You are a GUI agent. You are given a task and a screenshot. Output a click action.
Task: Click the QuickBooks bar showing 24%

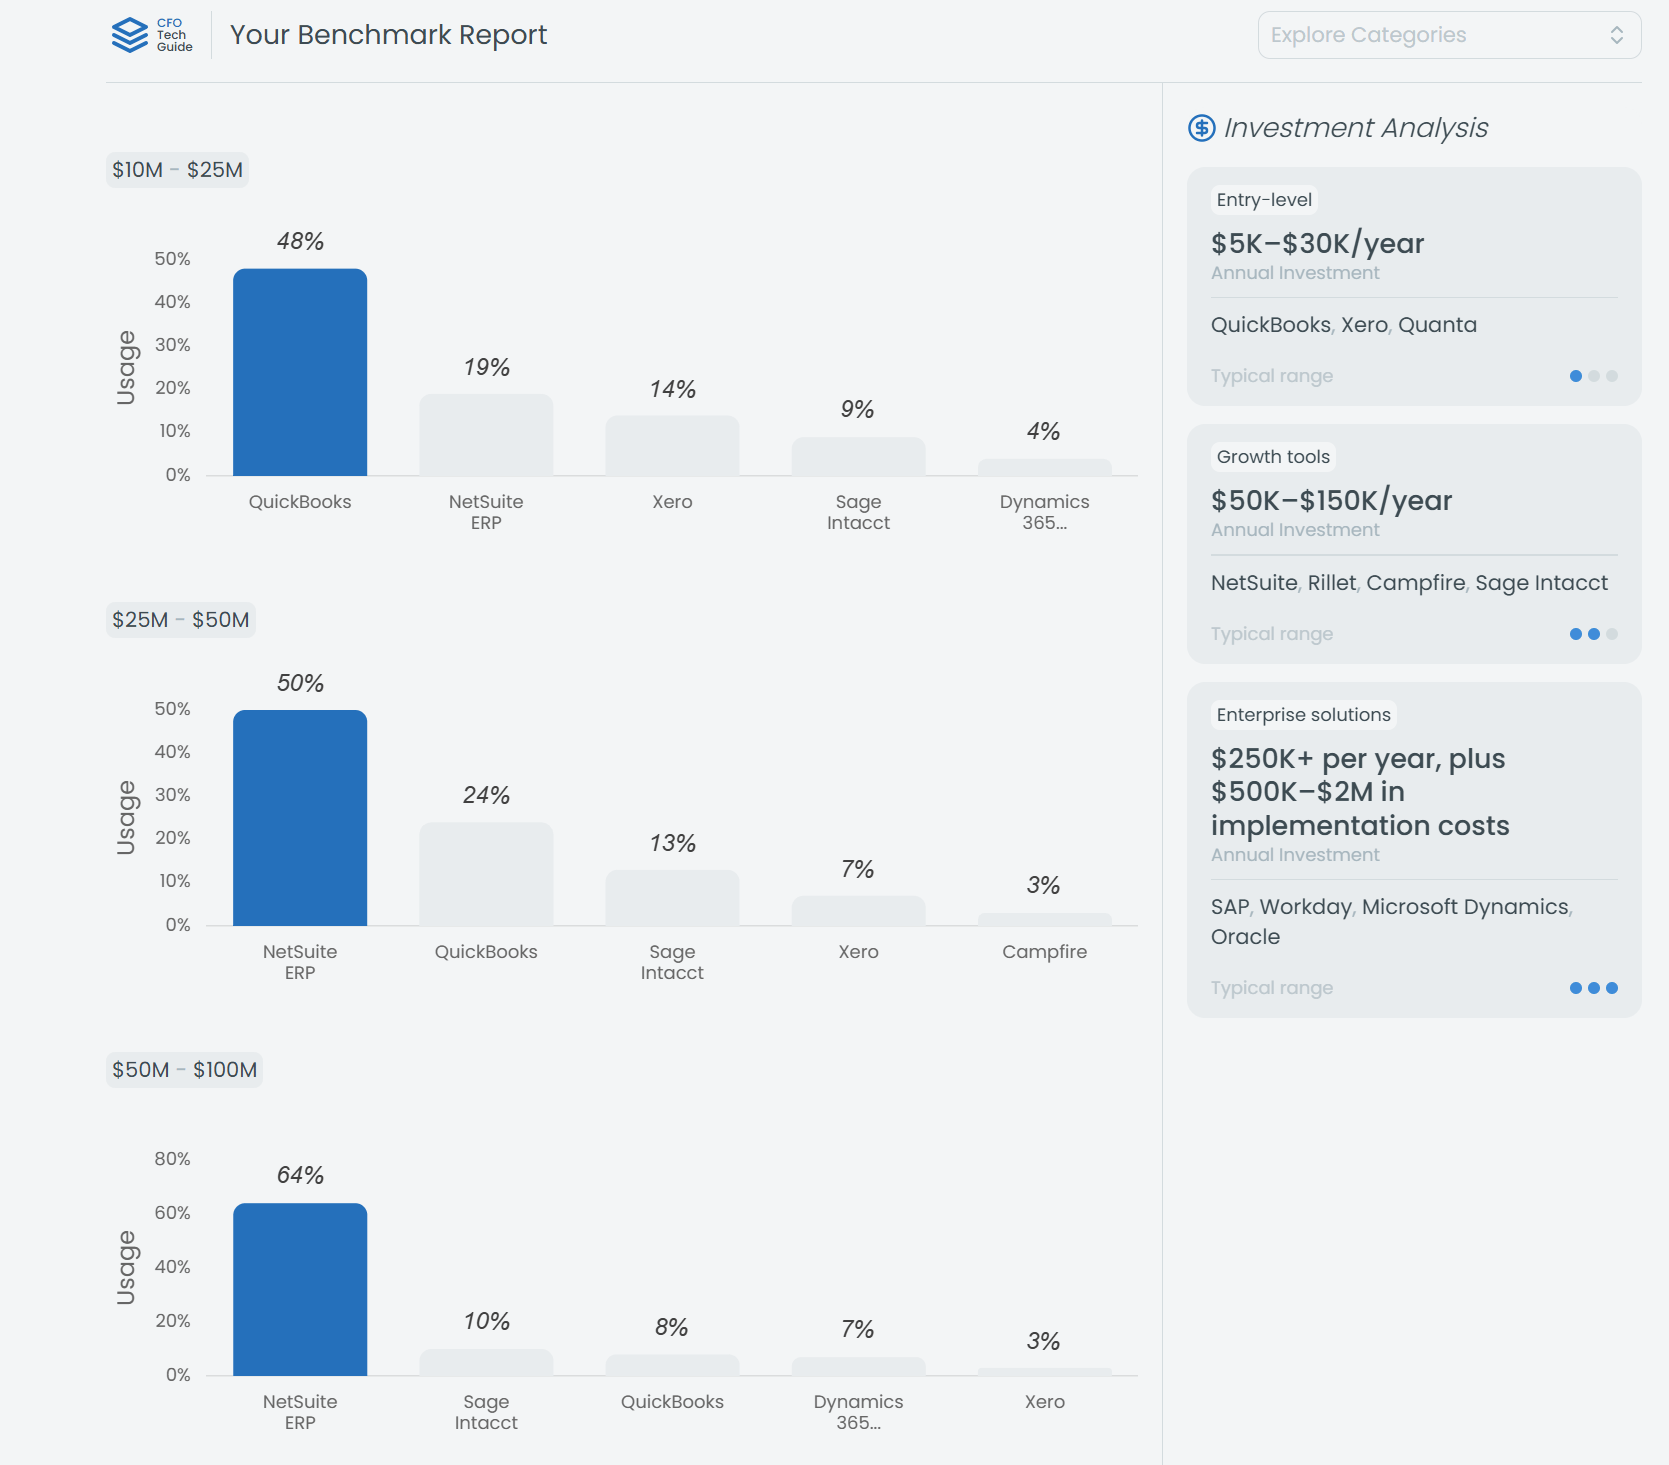point(486,874)
